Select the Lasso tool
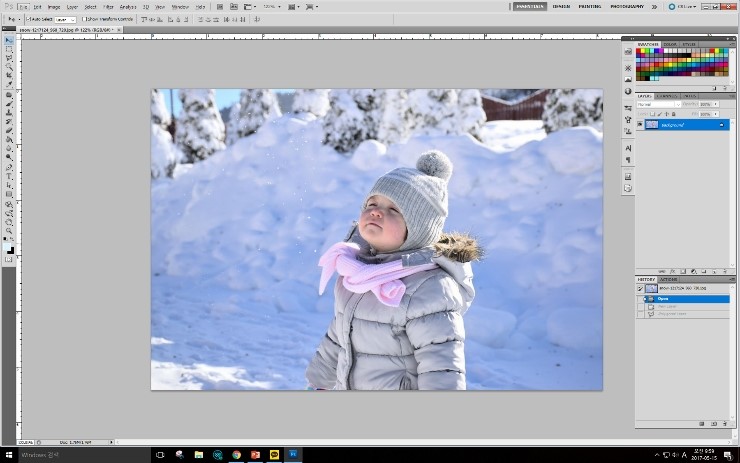 coord(9,58)
